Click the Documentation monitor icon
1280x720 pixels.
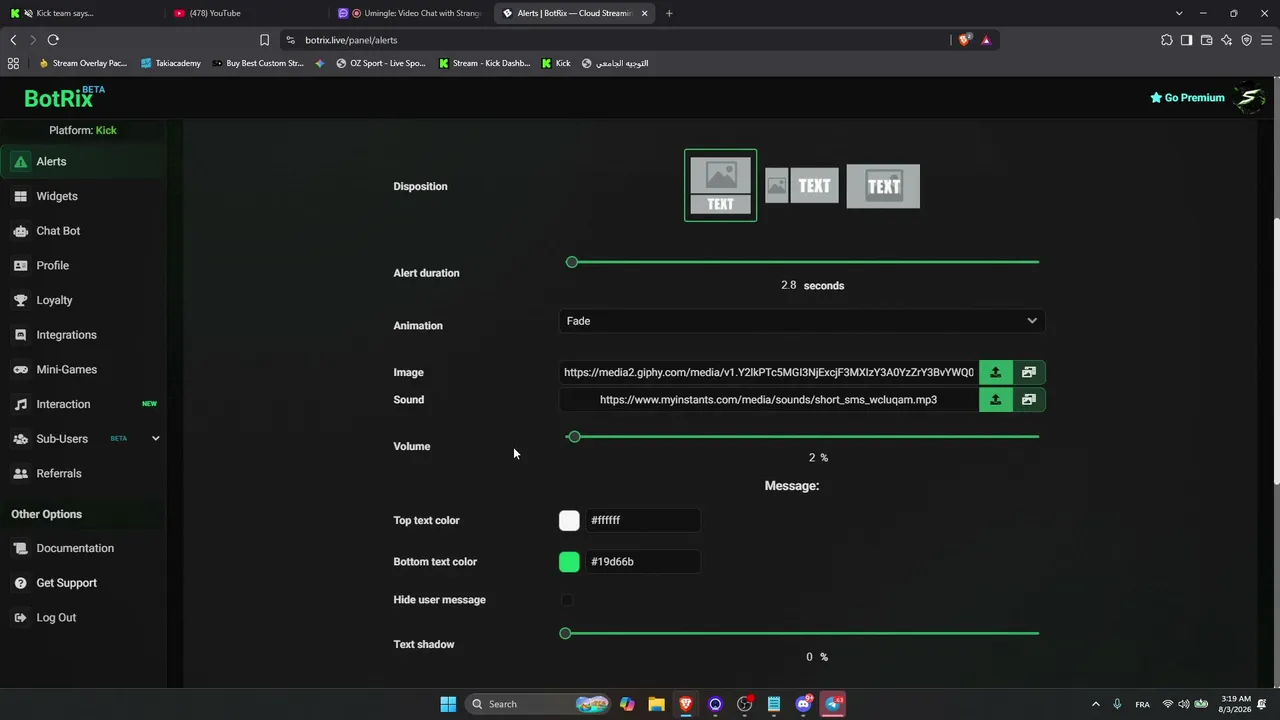click(x=20, y=548)
